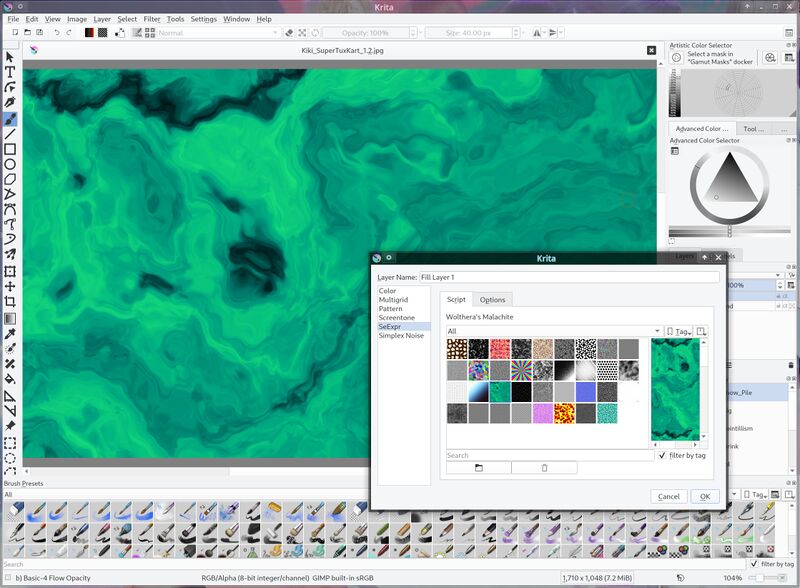Click the OK button in dialog
The width and height of the screenshot is (800, 588).
pyautogui.click(x=705, y=496)
